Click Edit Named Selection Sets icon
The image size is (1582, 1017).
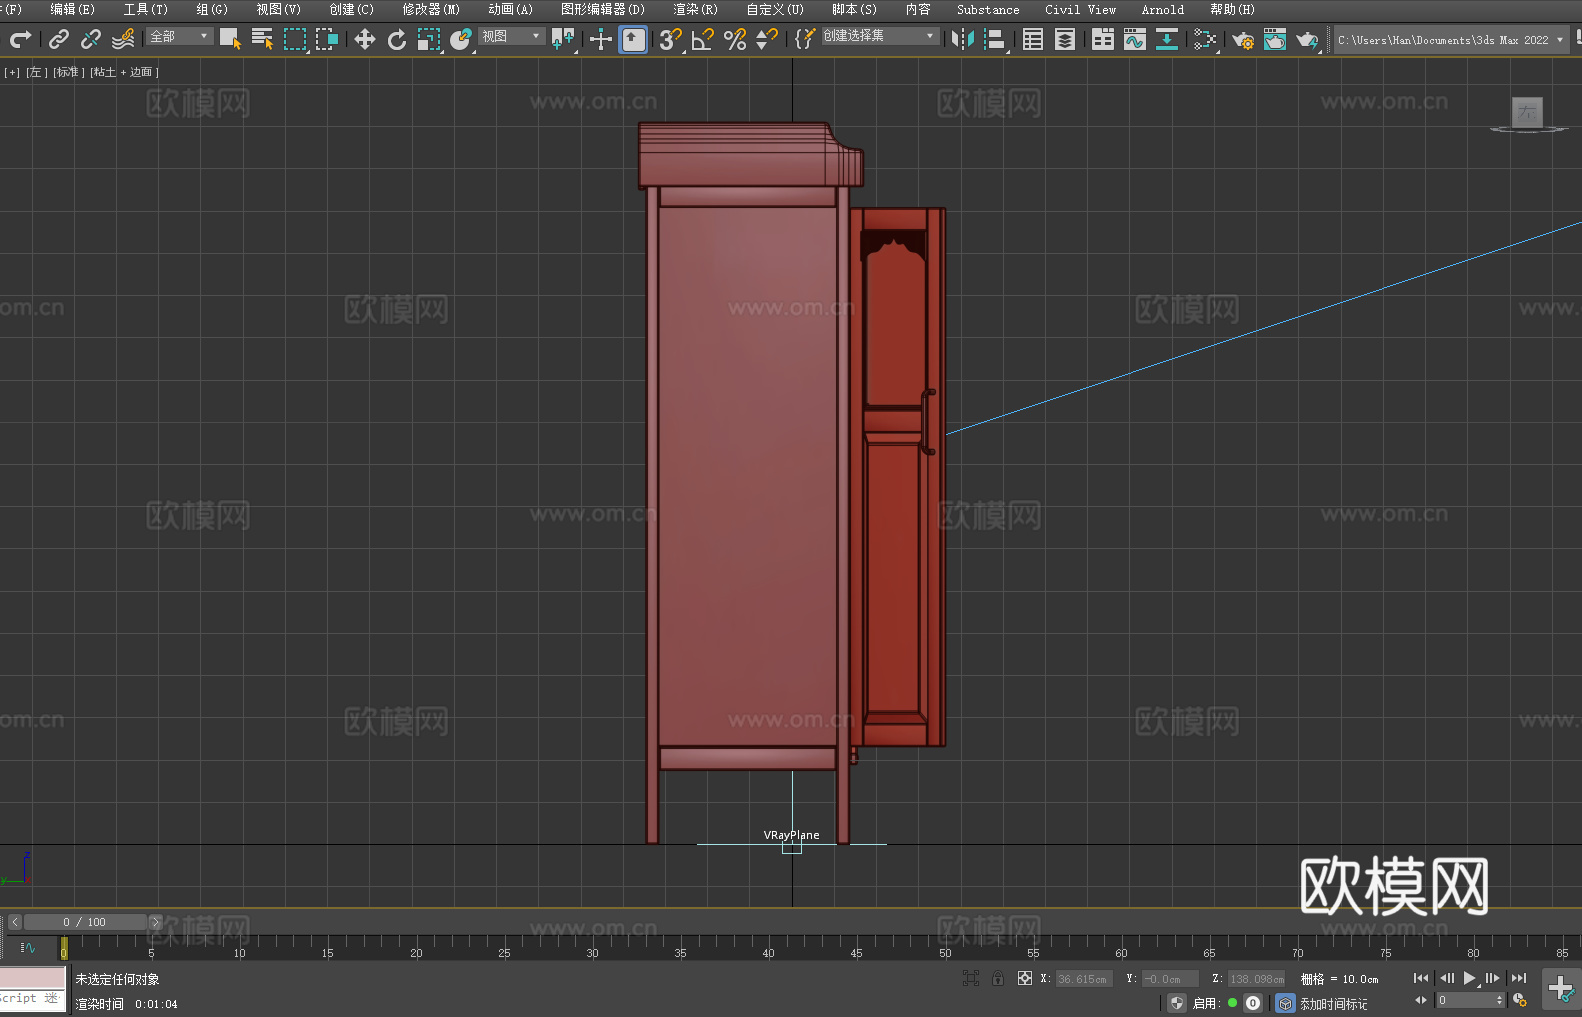[x=805, y=39]
